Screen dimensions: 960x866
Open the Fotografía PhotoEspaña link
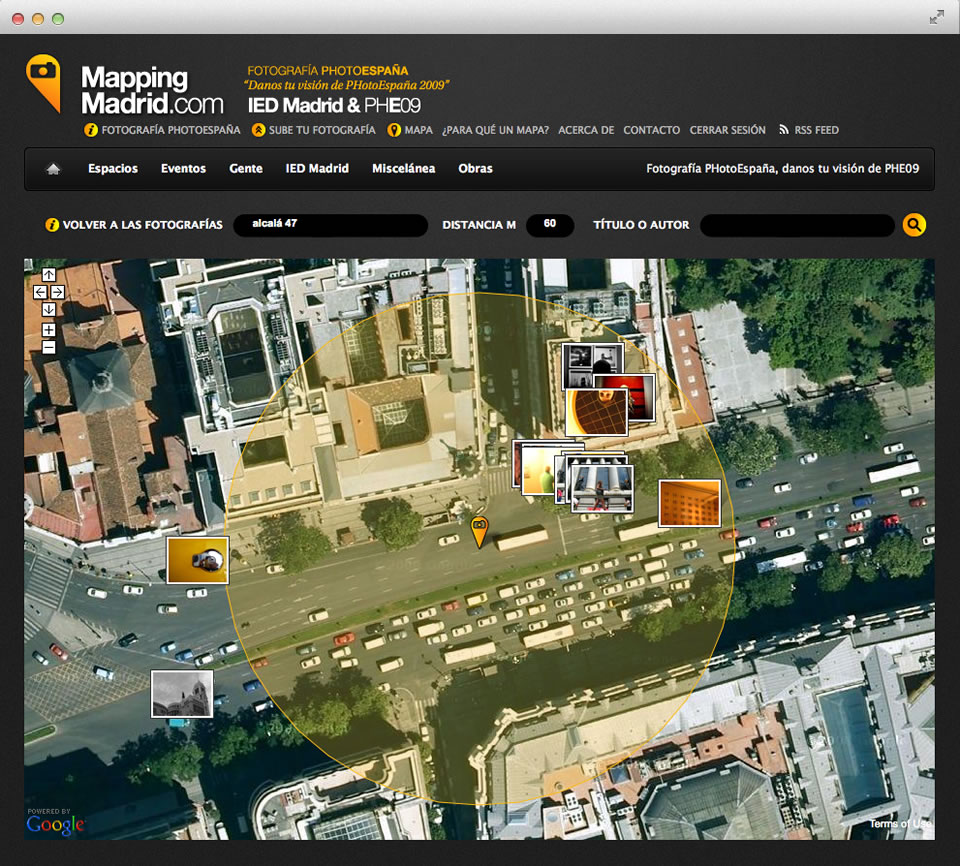point(171,130)
